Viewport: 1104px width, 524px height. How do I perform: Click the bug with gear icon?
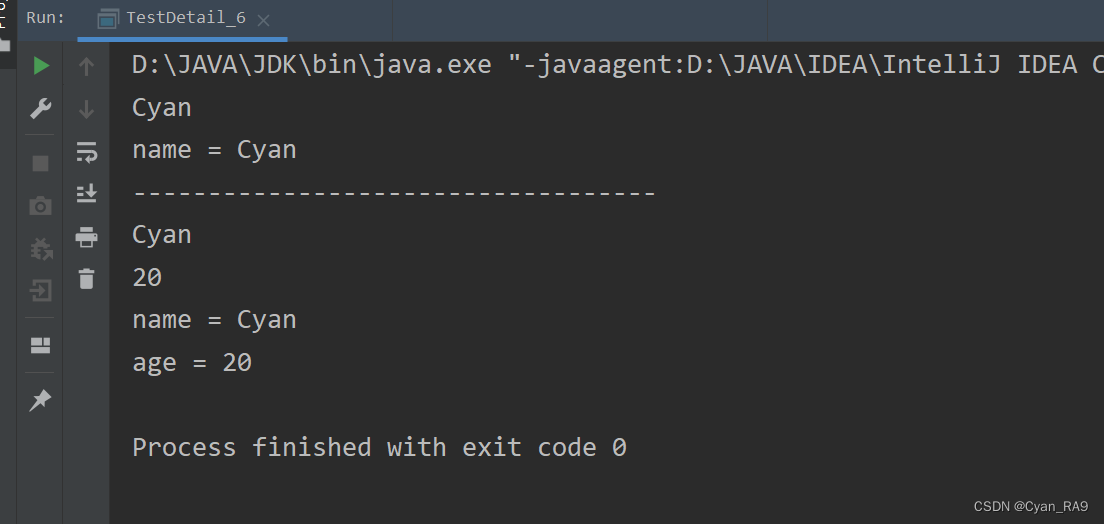click(x=40, y=248)
